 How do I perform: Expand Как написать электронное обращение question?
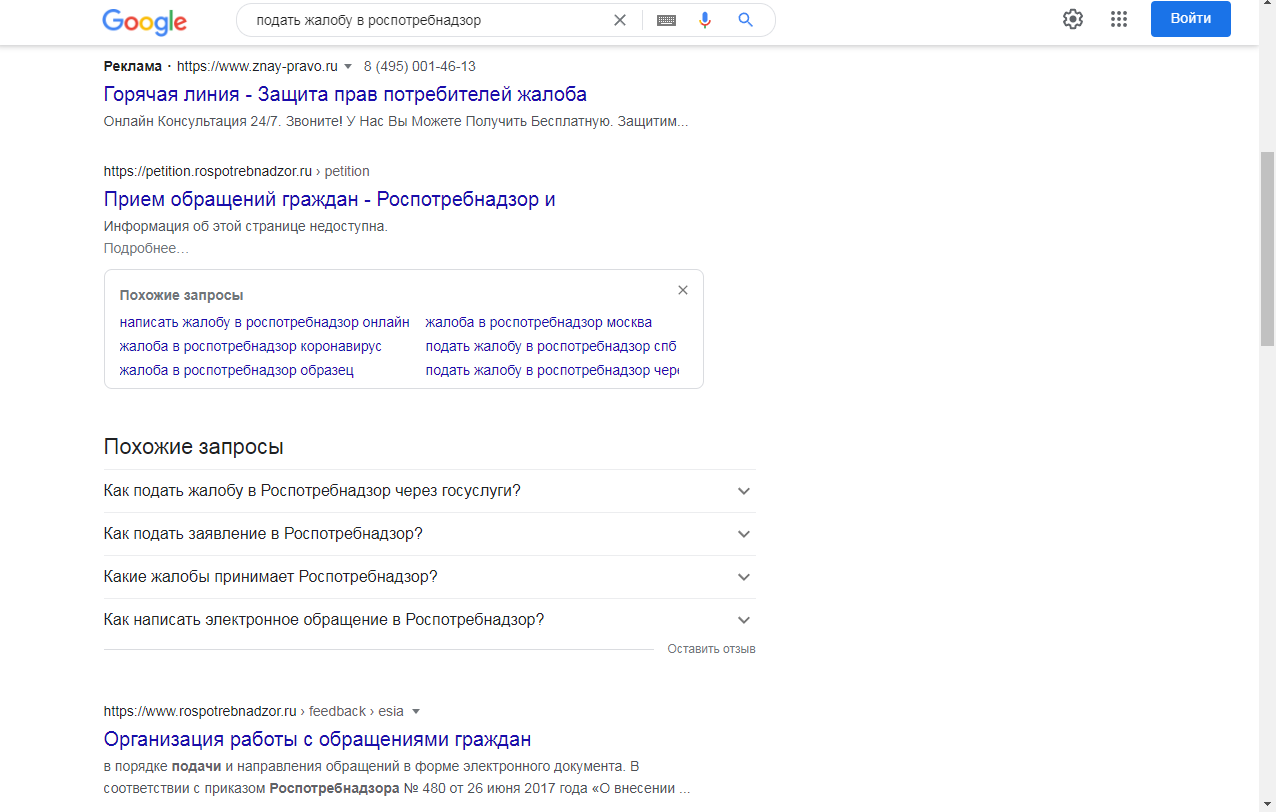coord(430,620)
